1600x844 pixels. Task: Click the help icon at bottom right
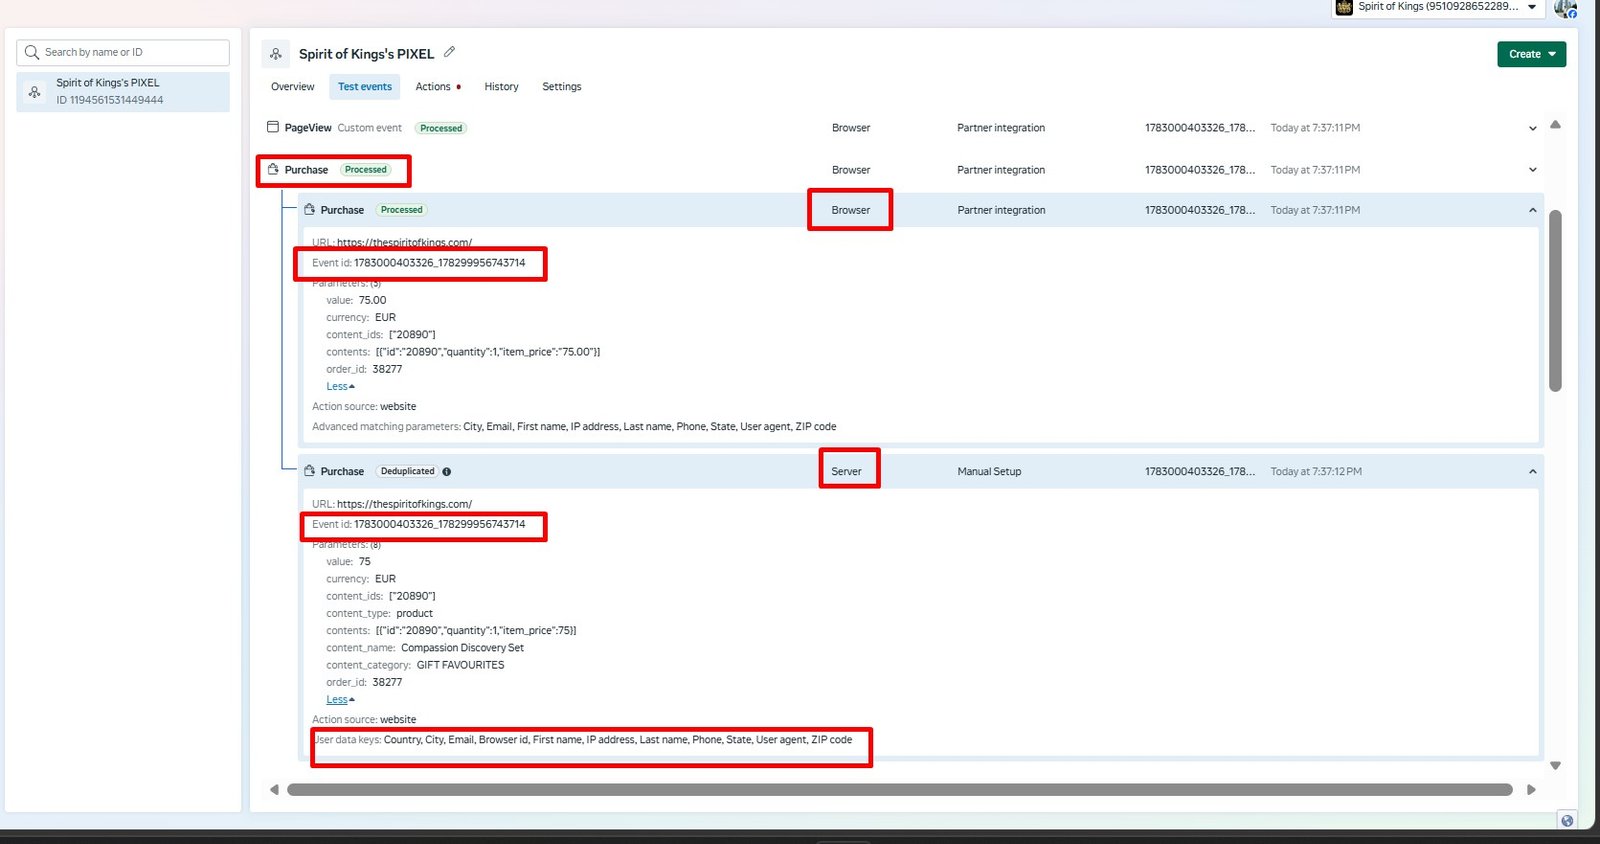(x=1567, y=820)
